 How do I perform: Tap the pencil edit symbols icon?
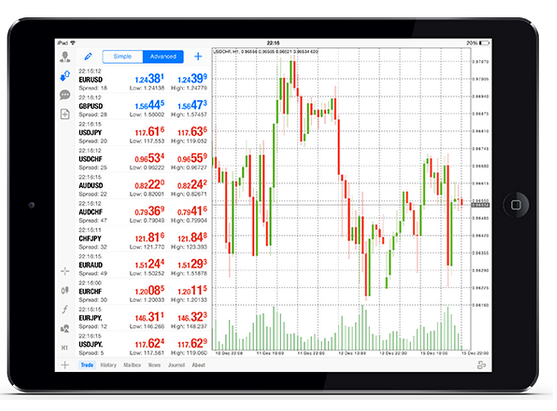tap(88, 56)
